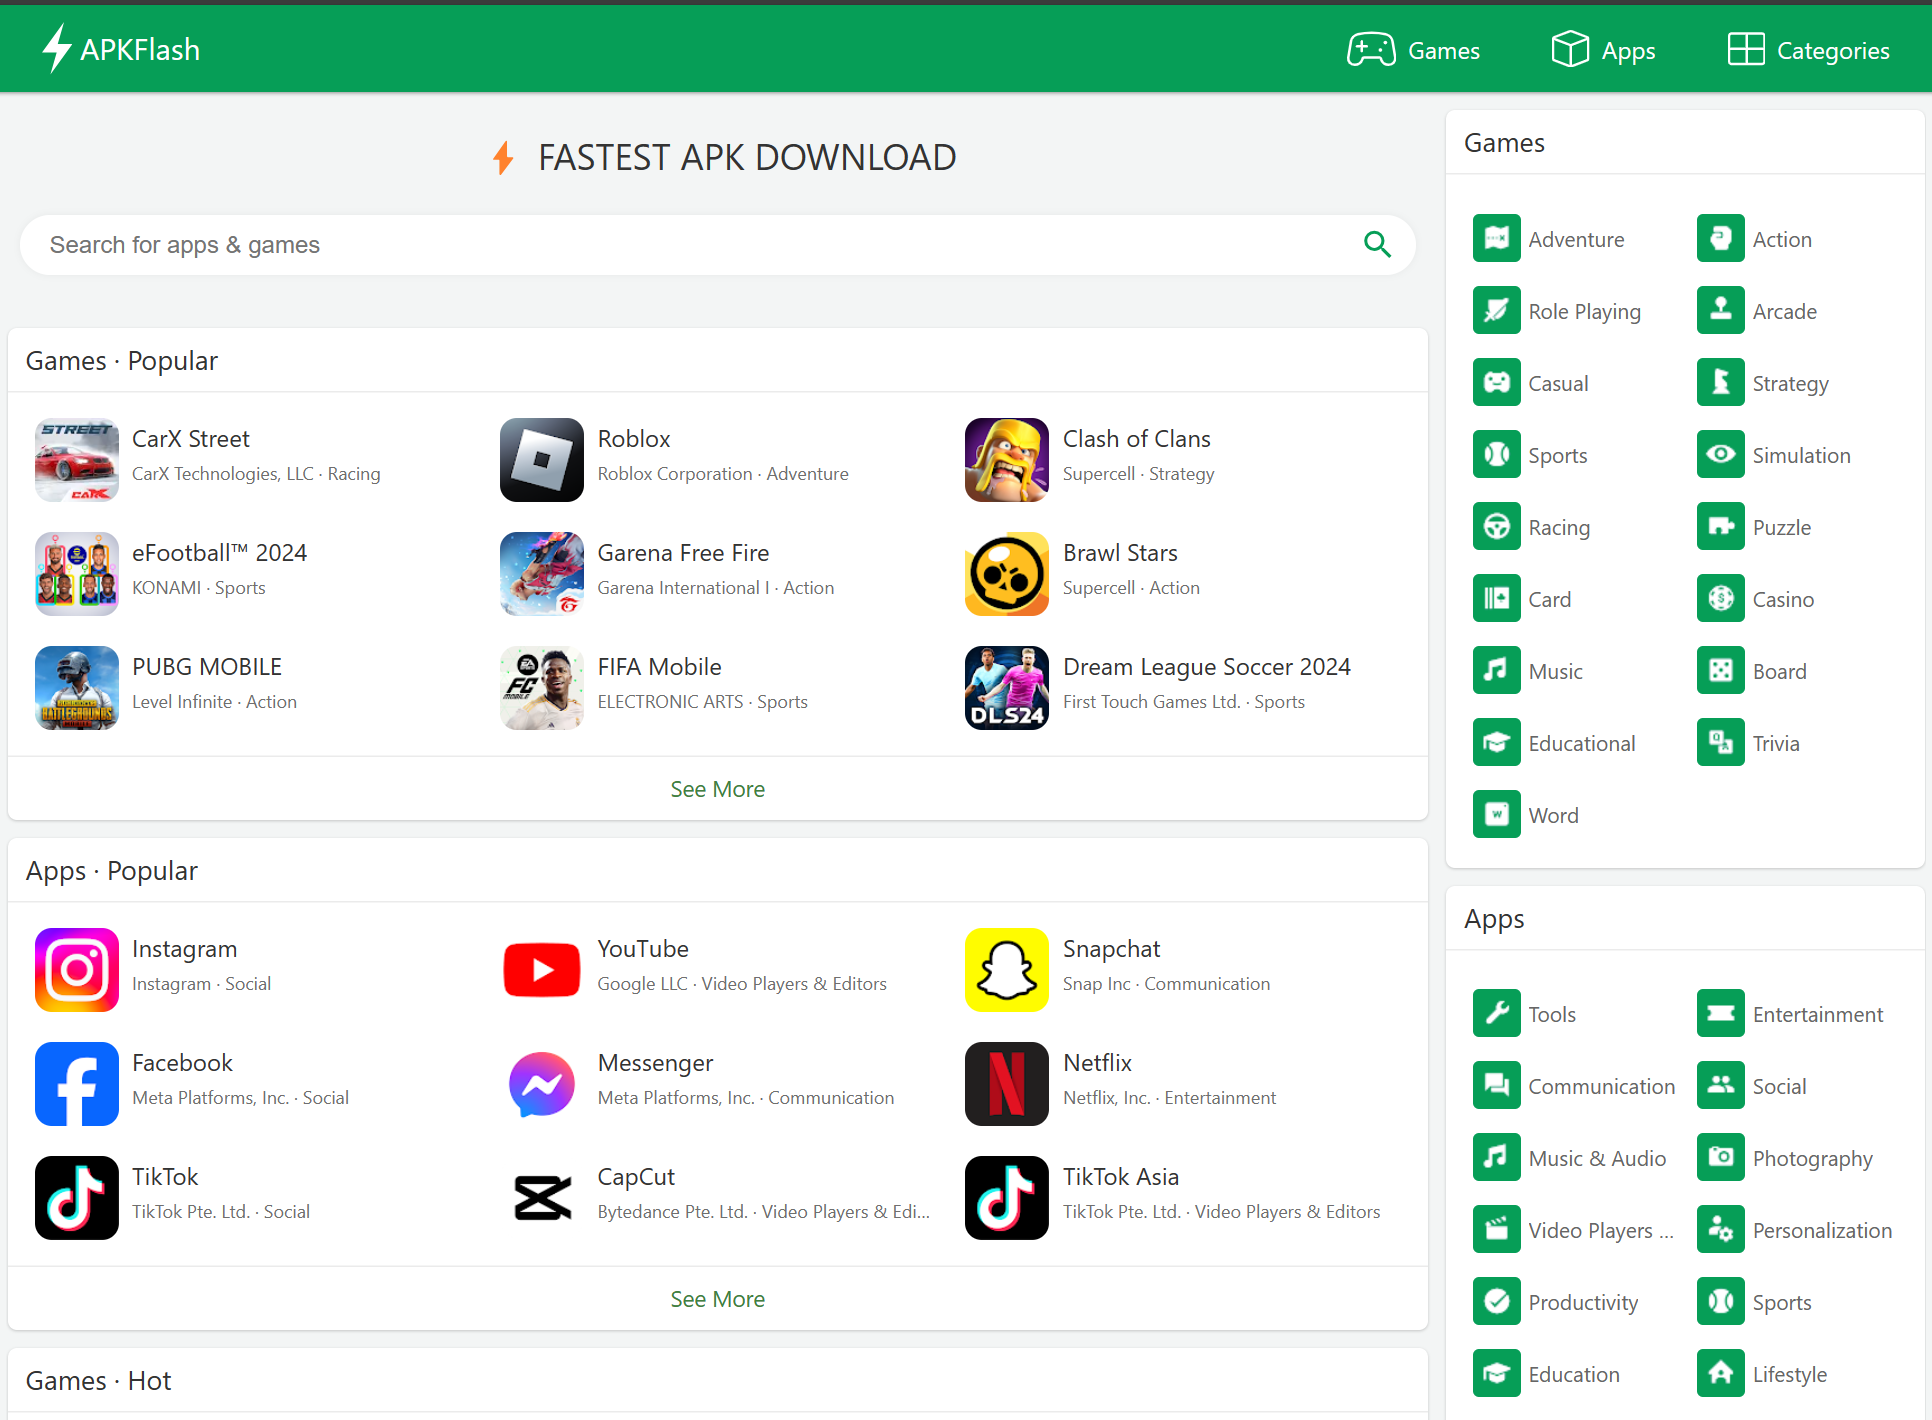Open the Instagram app icon

point(76,969)
